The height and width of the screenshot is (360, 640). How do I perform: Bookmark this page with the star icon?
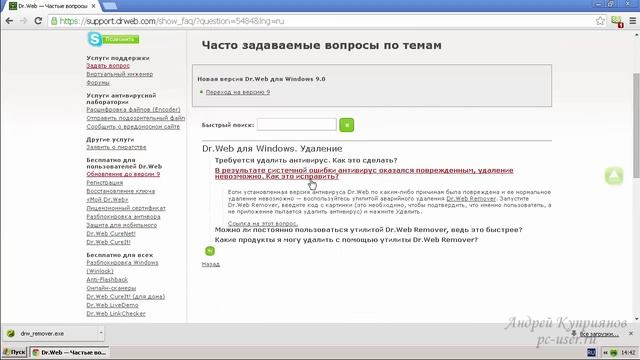click(x=600, y=21)
